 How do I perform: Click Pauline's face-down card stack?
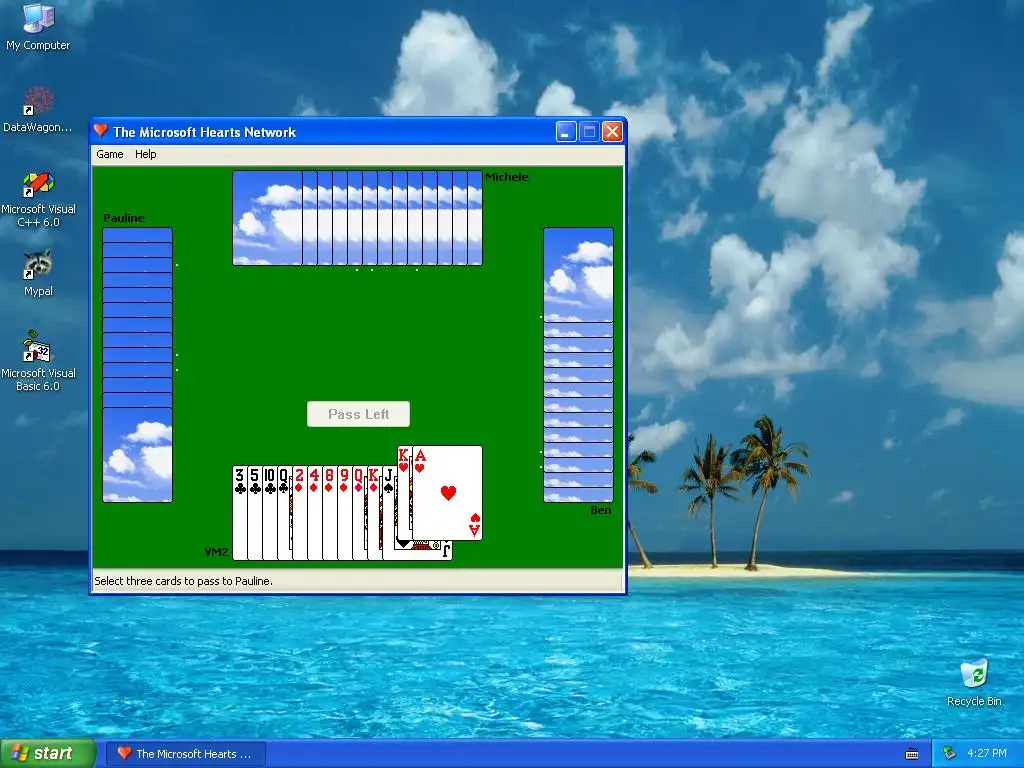[x=137, y=364]
